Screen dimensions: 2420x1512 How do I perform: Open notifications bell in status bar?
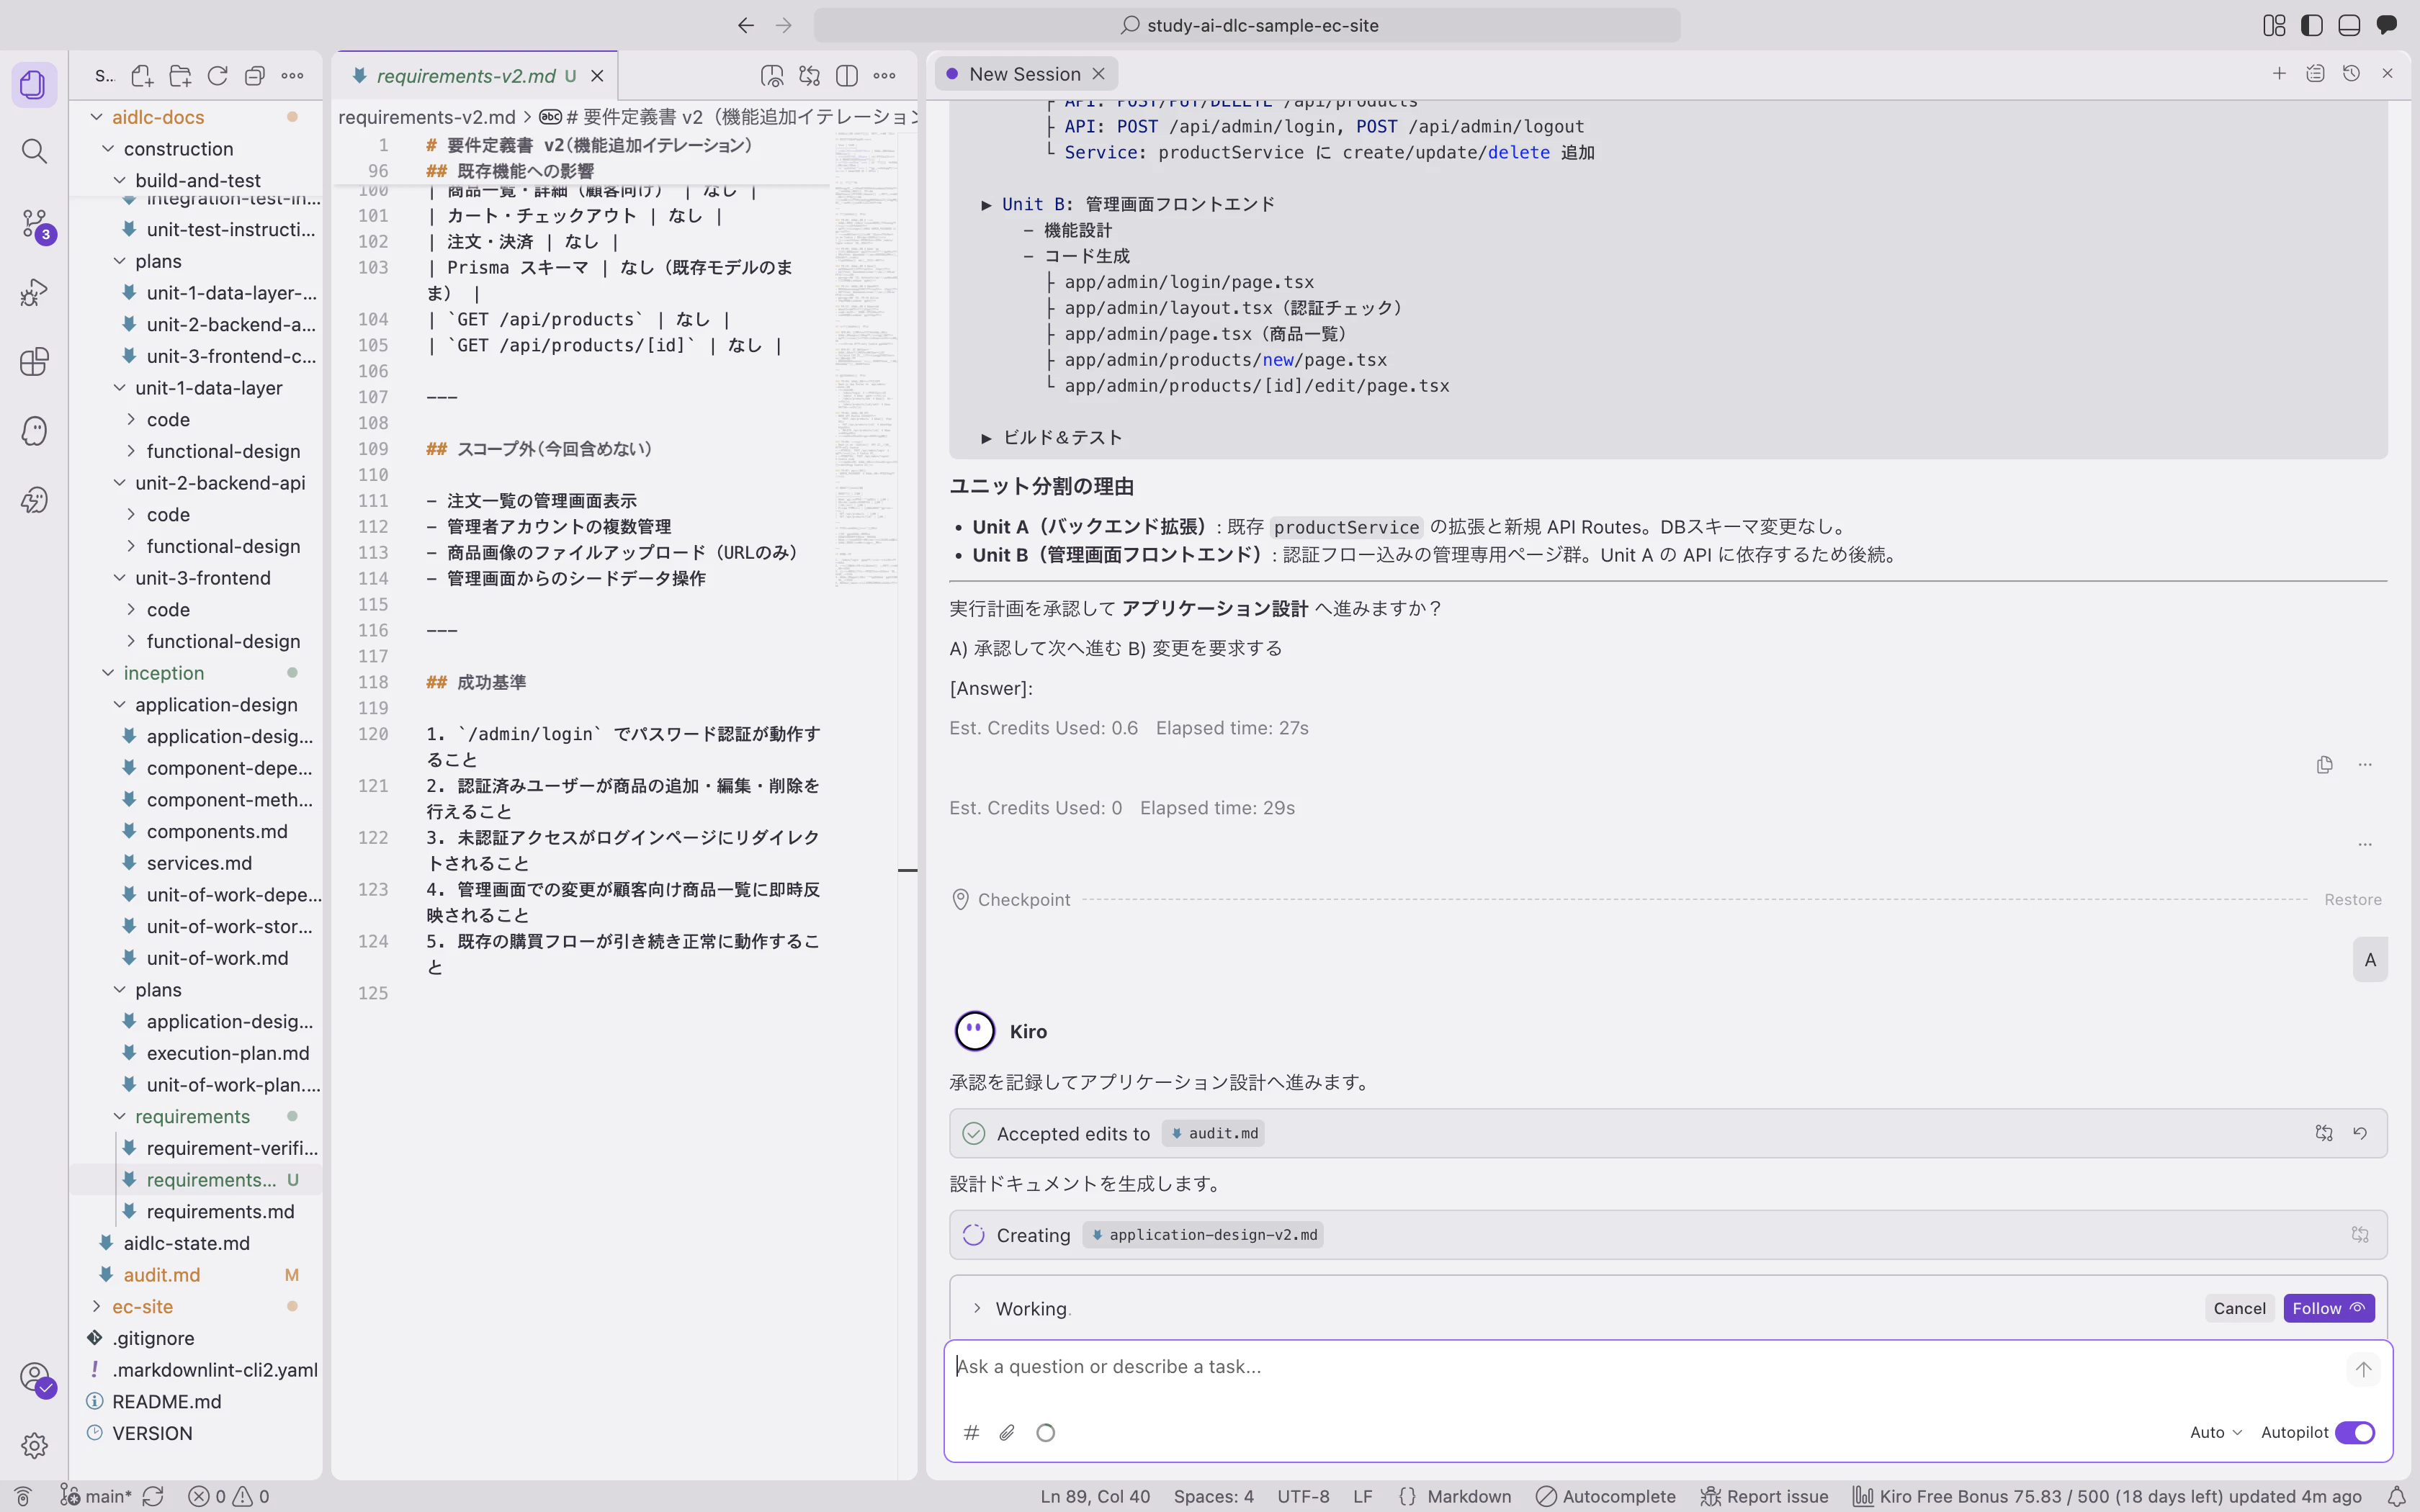coord(2396,1497)
